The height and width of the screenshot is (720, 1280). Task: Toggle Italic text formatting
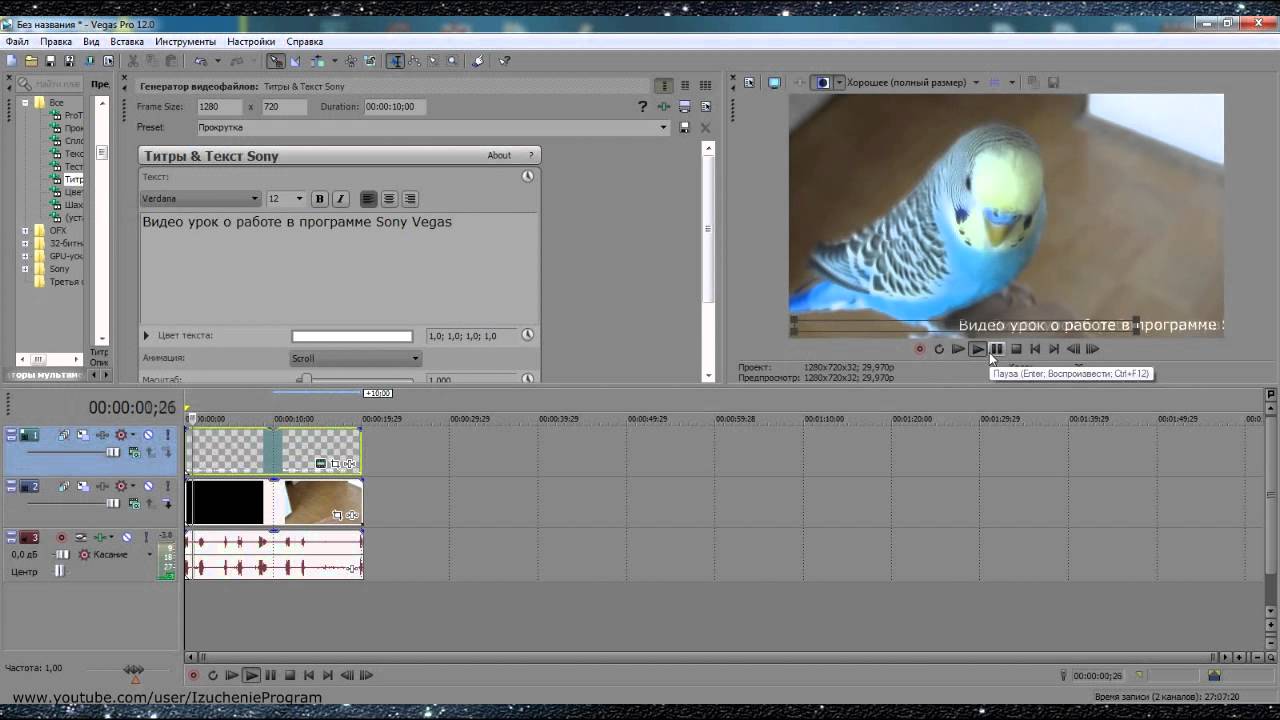[340, 199]
